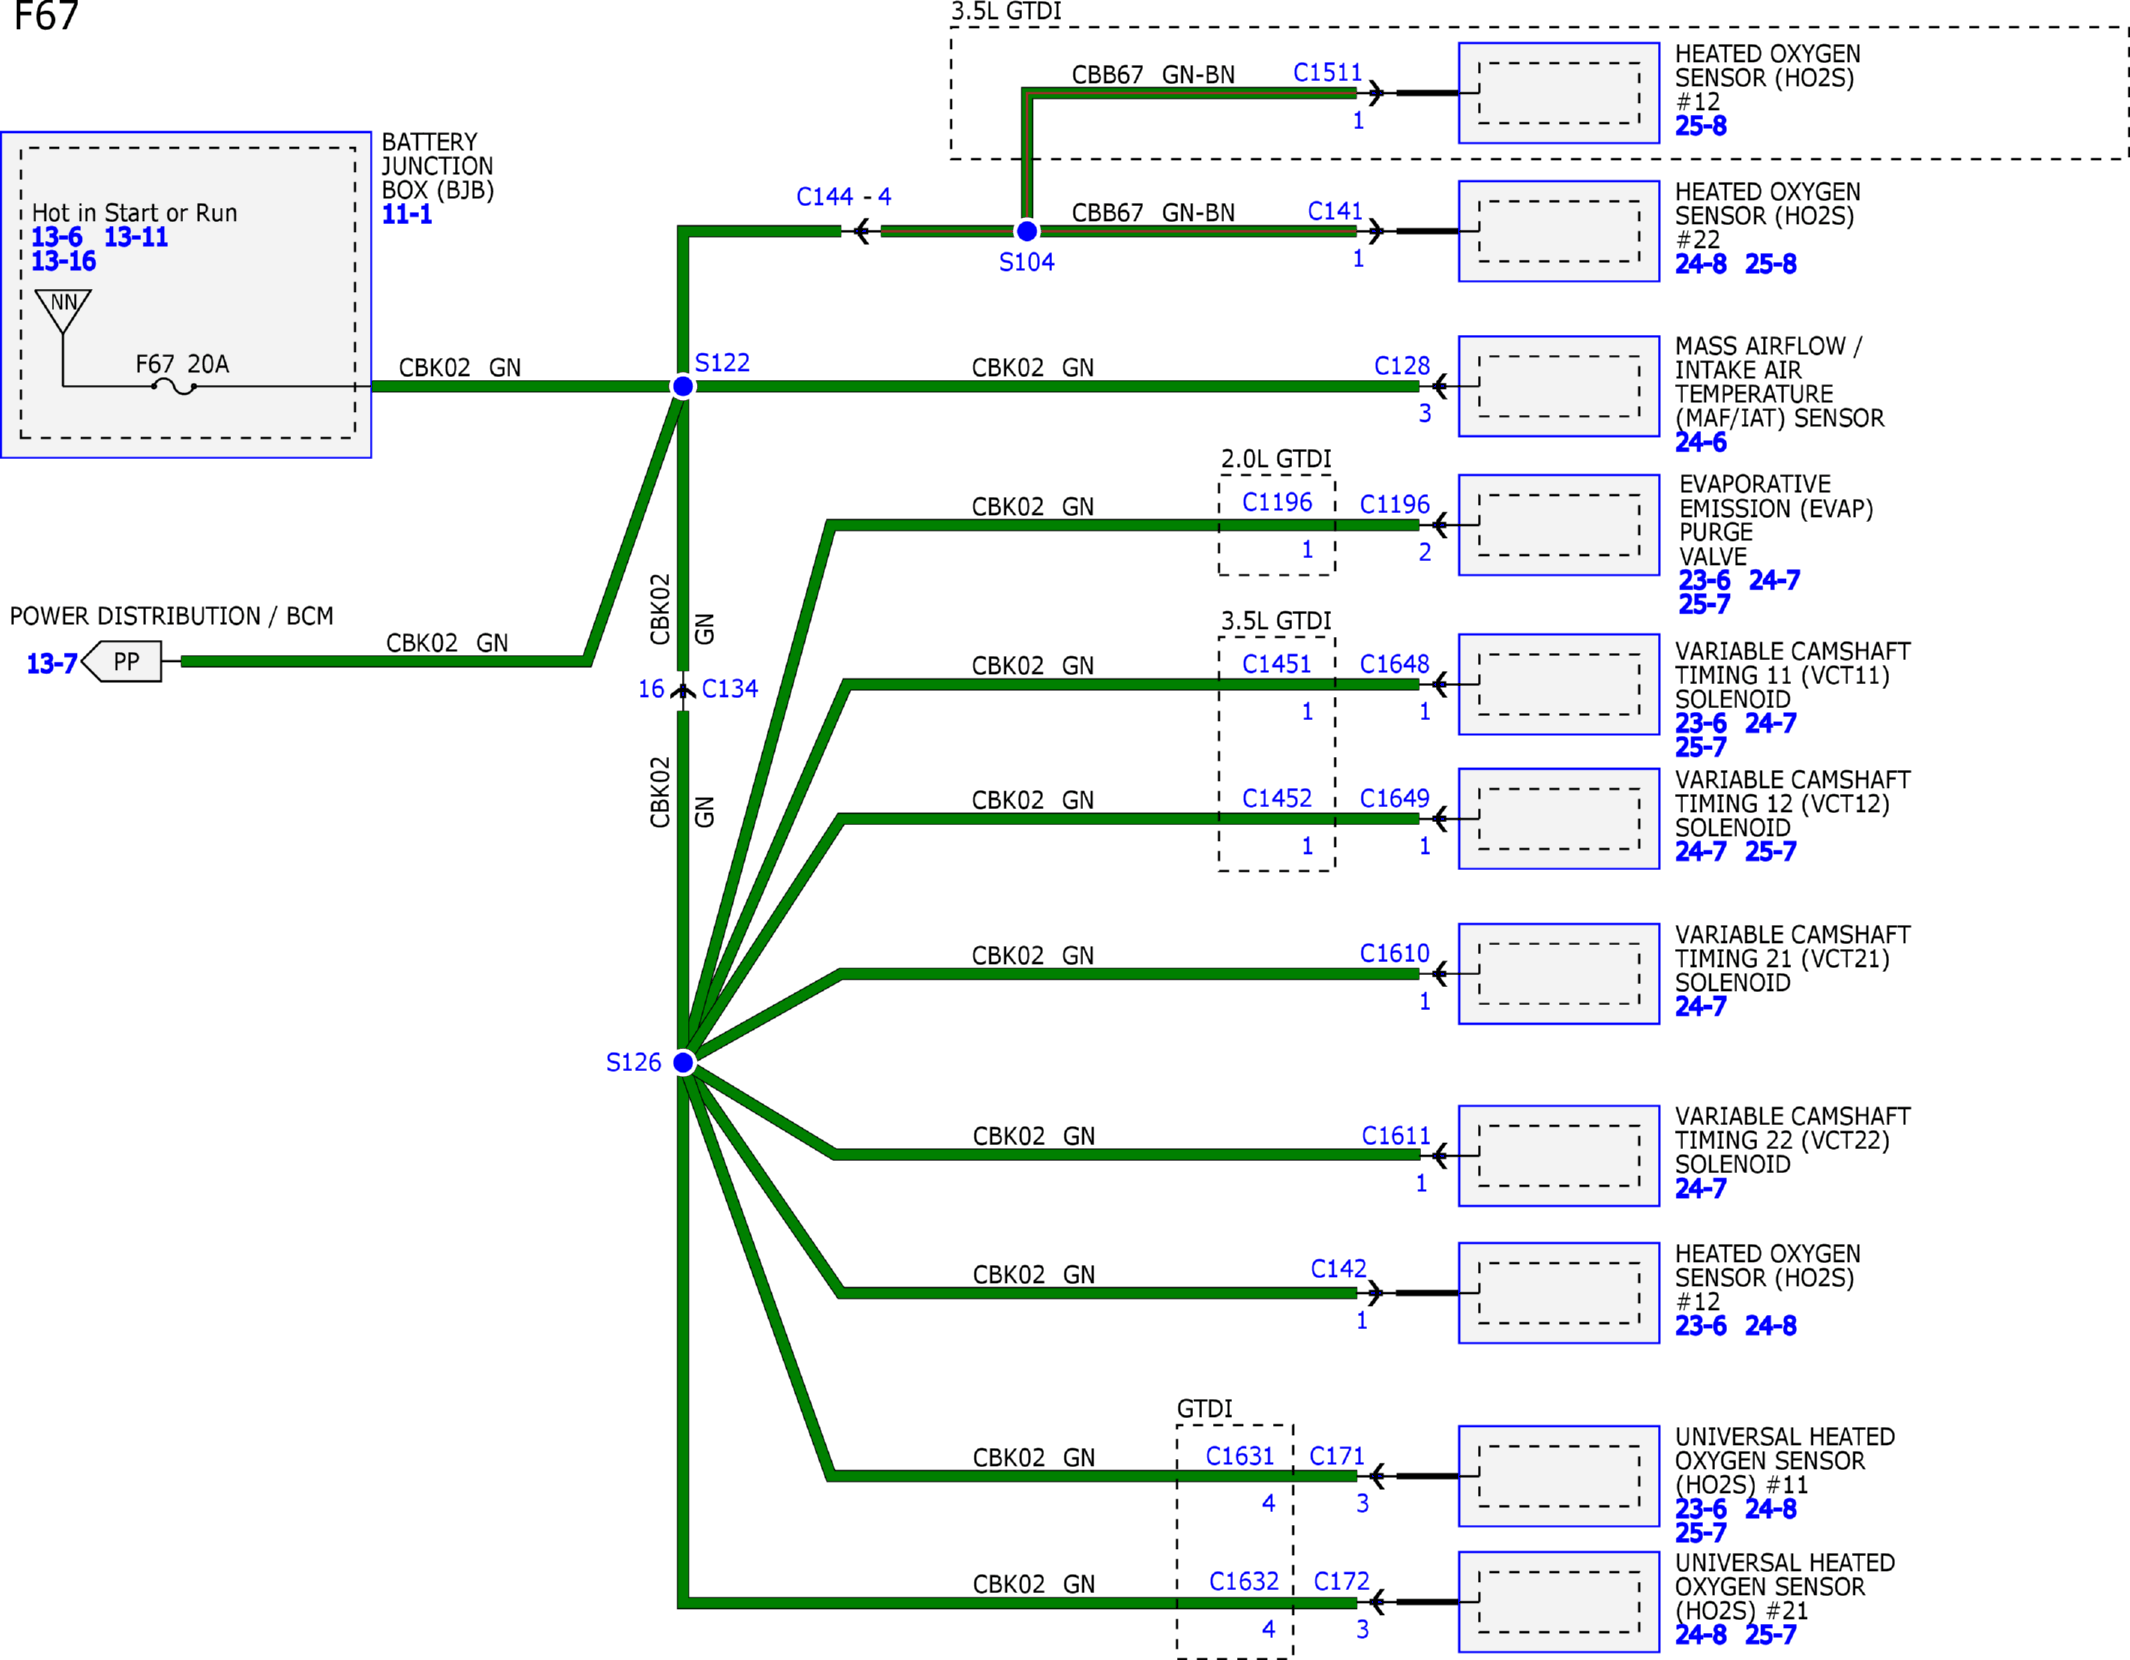Select the HO2S #12 component box at C142
Viewport: 2130px width, 1660px height.
click(1559, 1293)
